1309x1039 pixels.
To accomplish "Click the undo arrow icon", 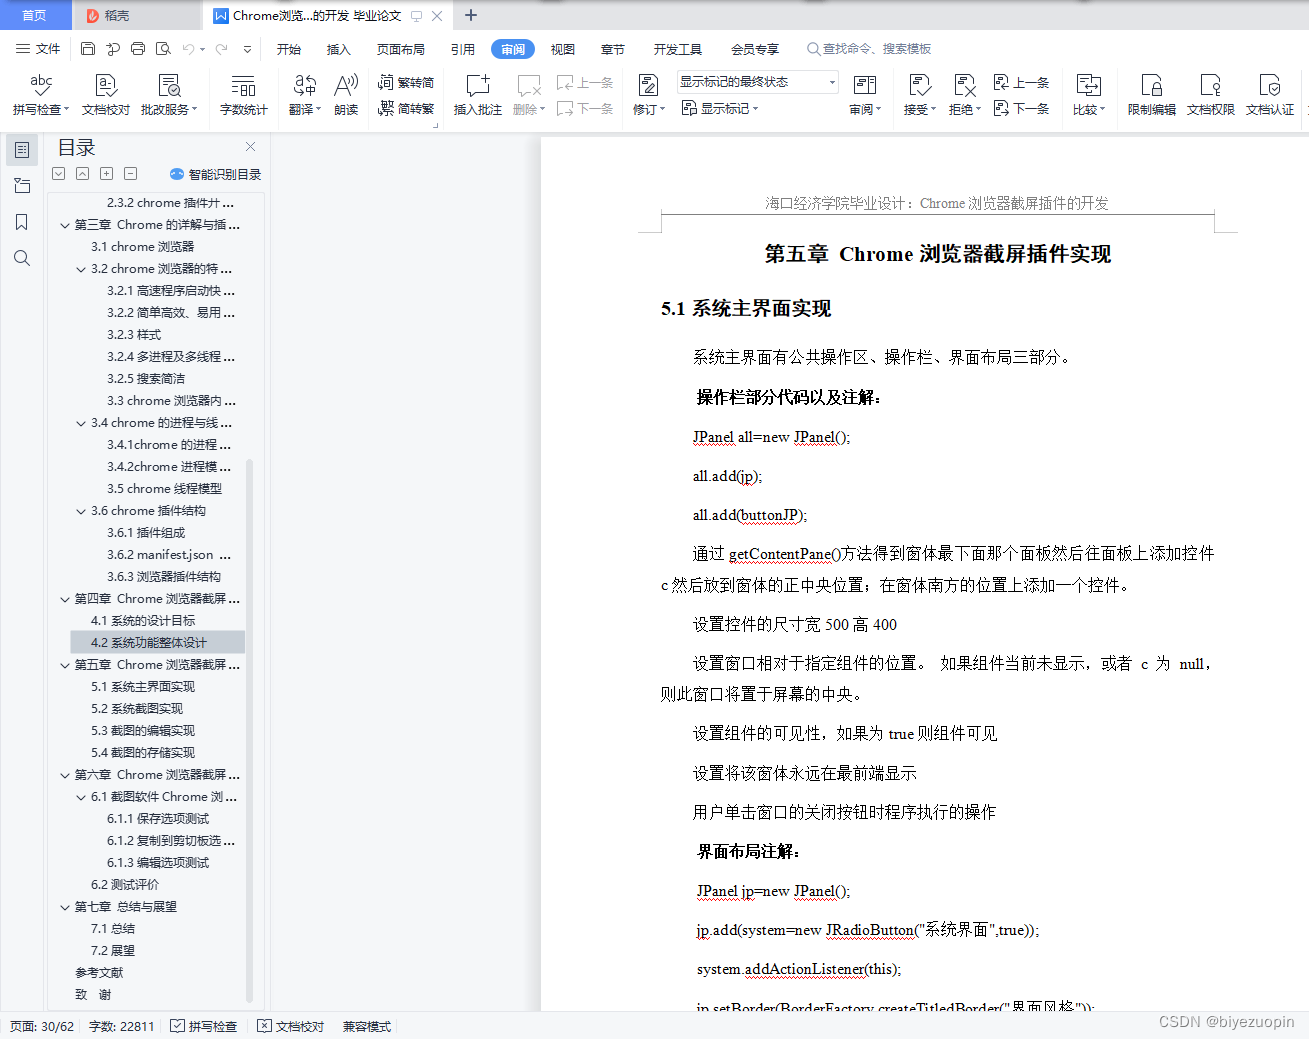I will (188, 48).
